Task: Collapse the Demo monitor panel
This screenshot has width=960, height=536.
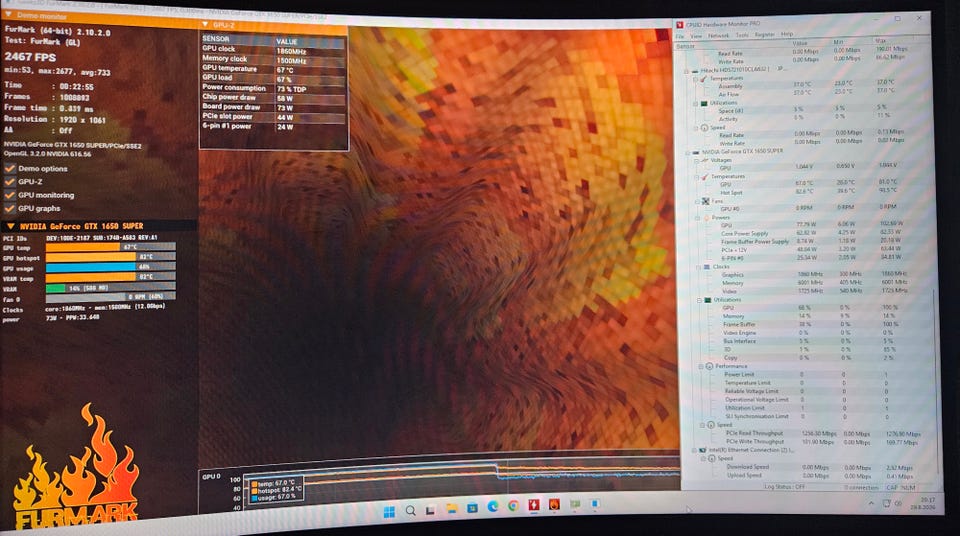Action: click(9, 13)
